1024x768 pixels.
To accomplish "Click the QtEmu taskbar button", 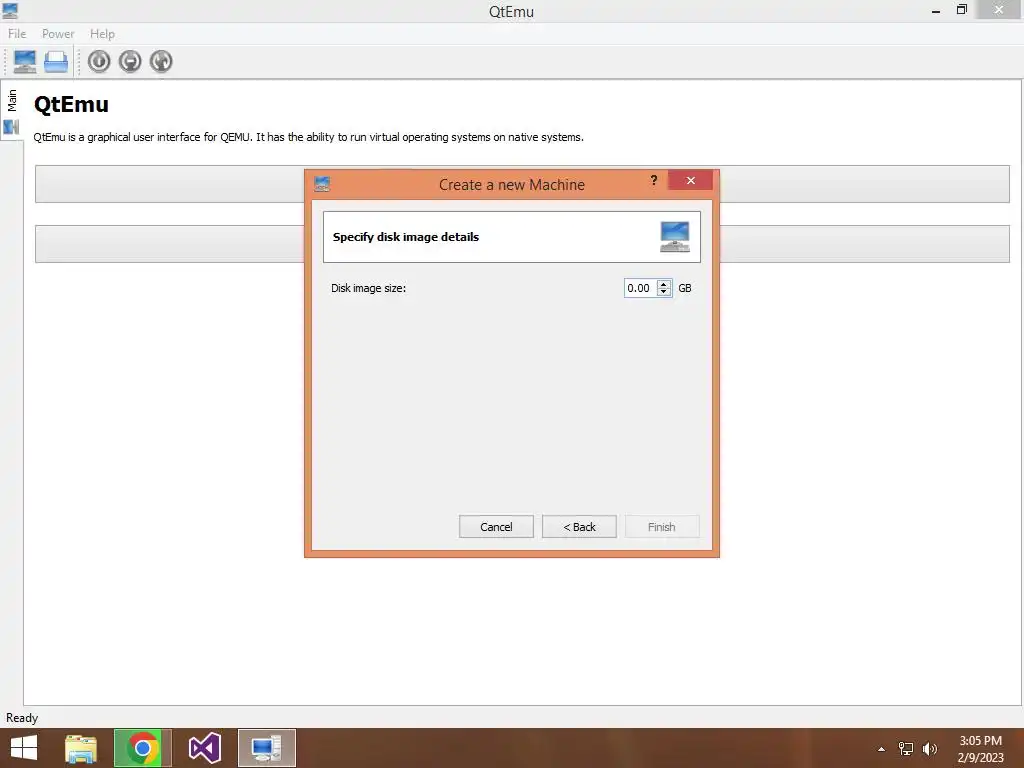I will click(266, 748).
